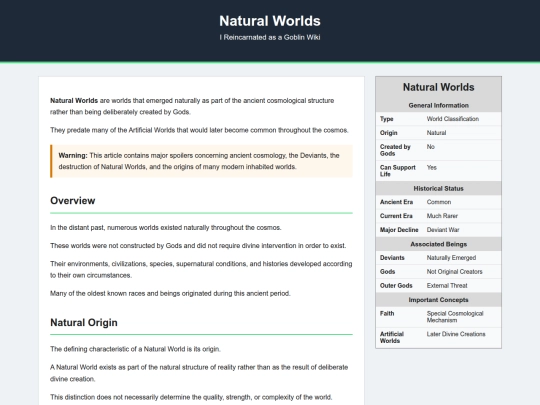Click paragraph starting 'Their environments, civilizations, species'
The height and width of the screenshot is (405, 540).
[x=201, y=269]
